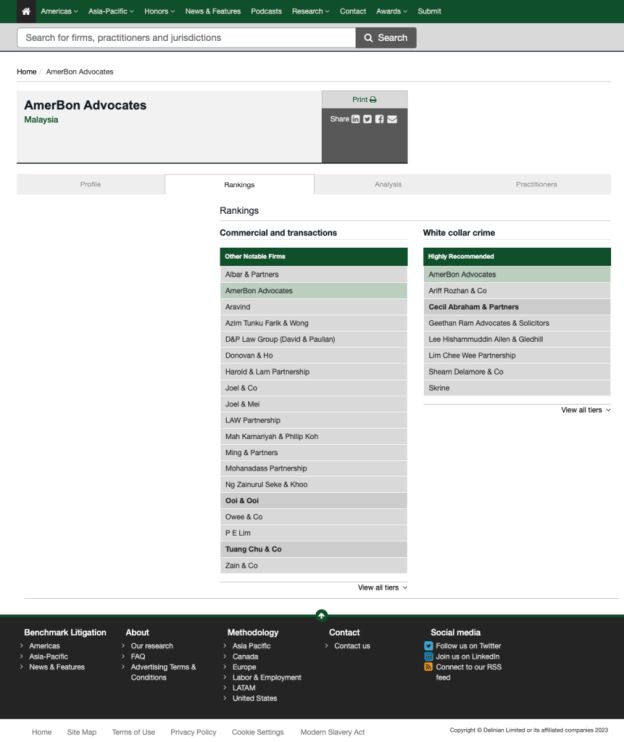Viewport: 624px width, 742px height.
Task: Click the scroll-to-top arrow icon
Action: pyautogui.click(x=320, y=615)
